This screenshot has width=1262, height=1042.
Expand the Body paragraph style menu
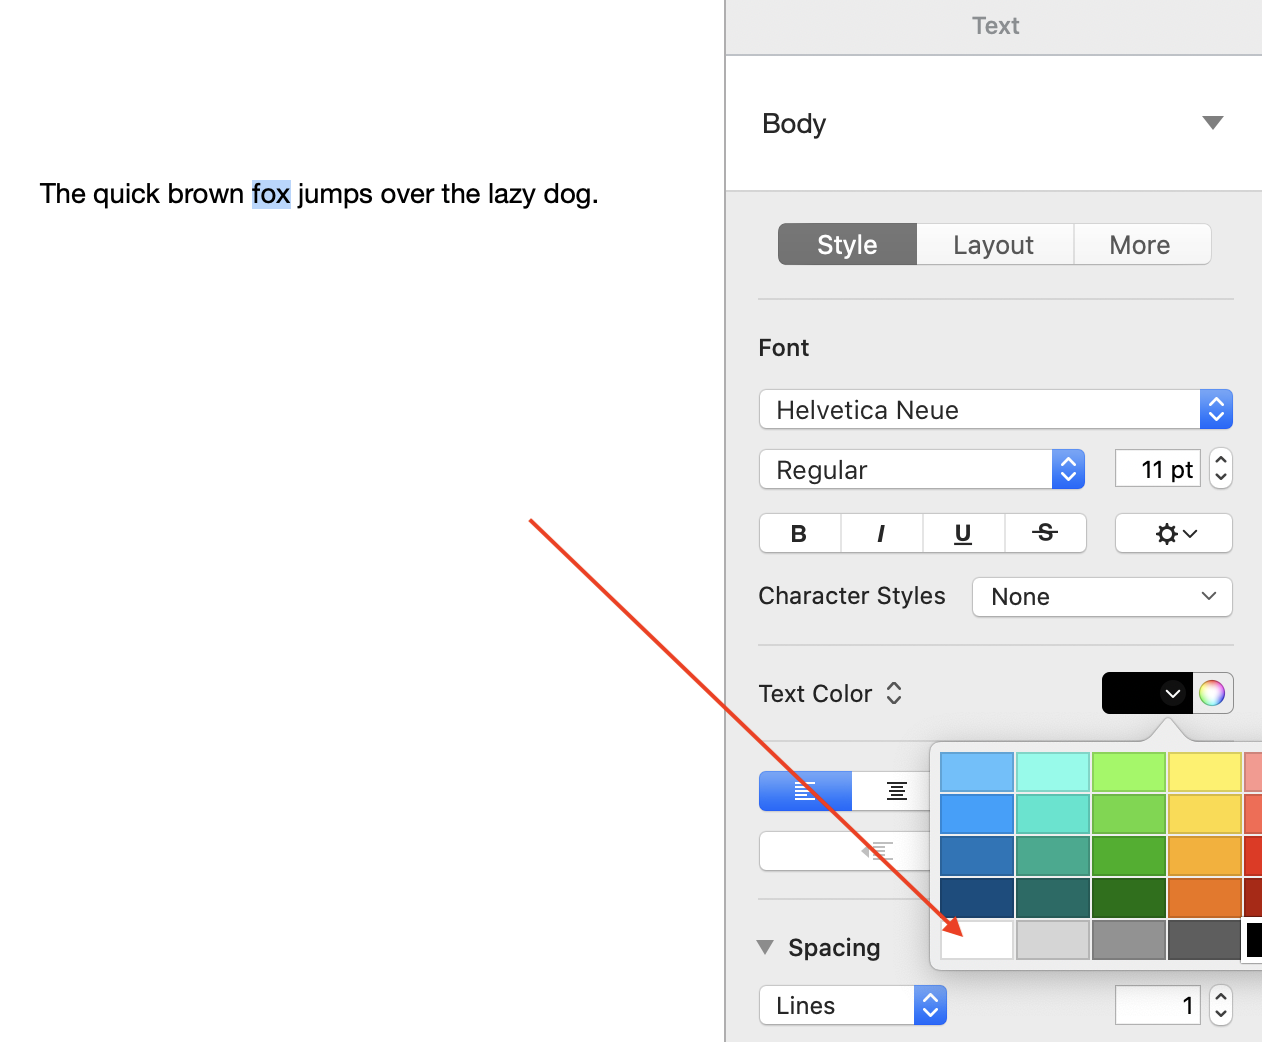pyautogui.click(x=1212, y=123)
